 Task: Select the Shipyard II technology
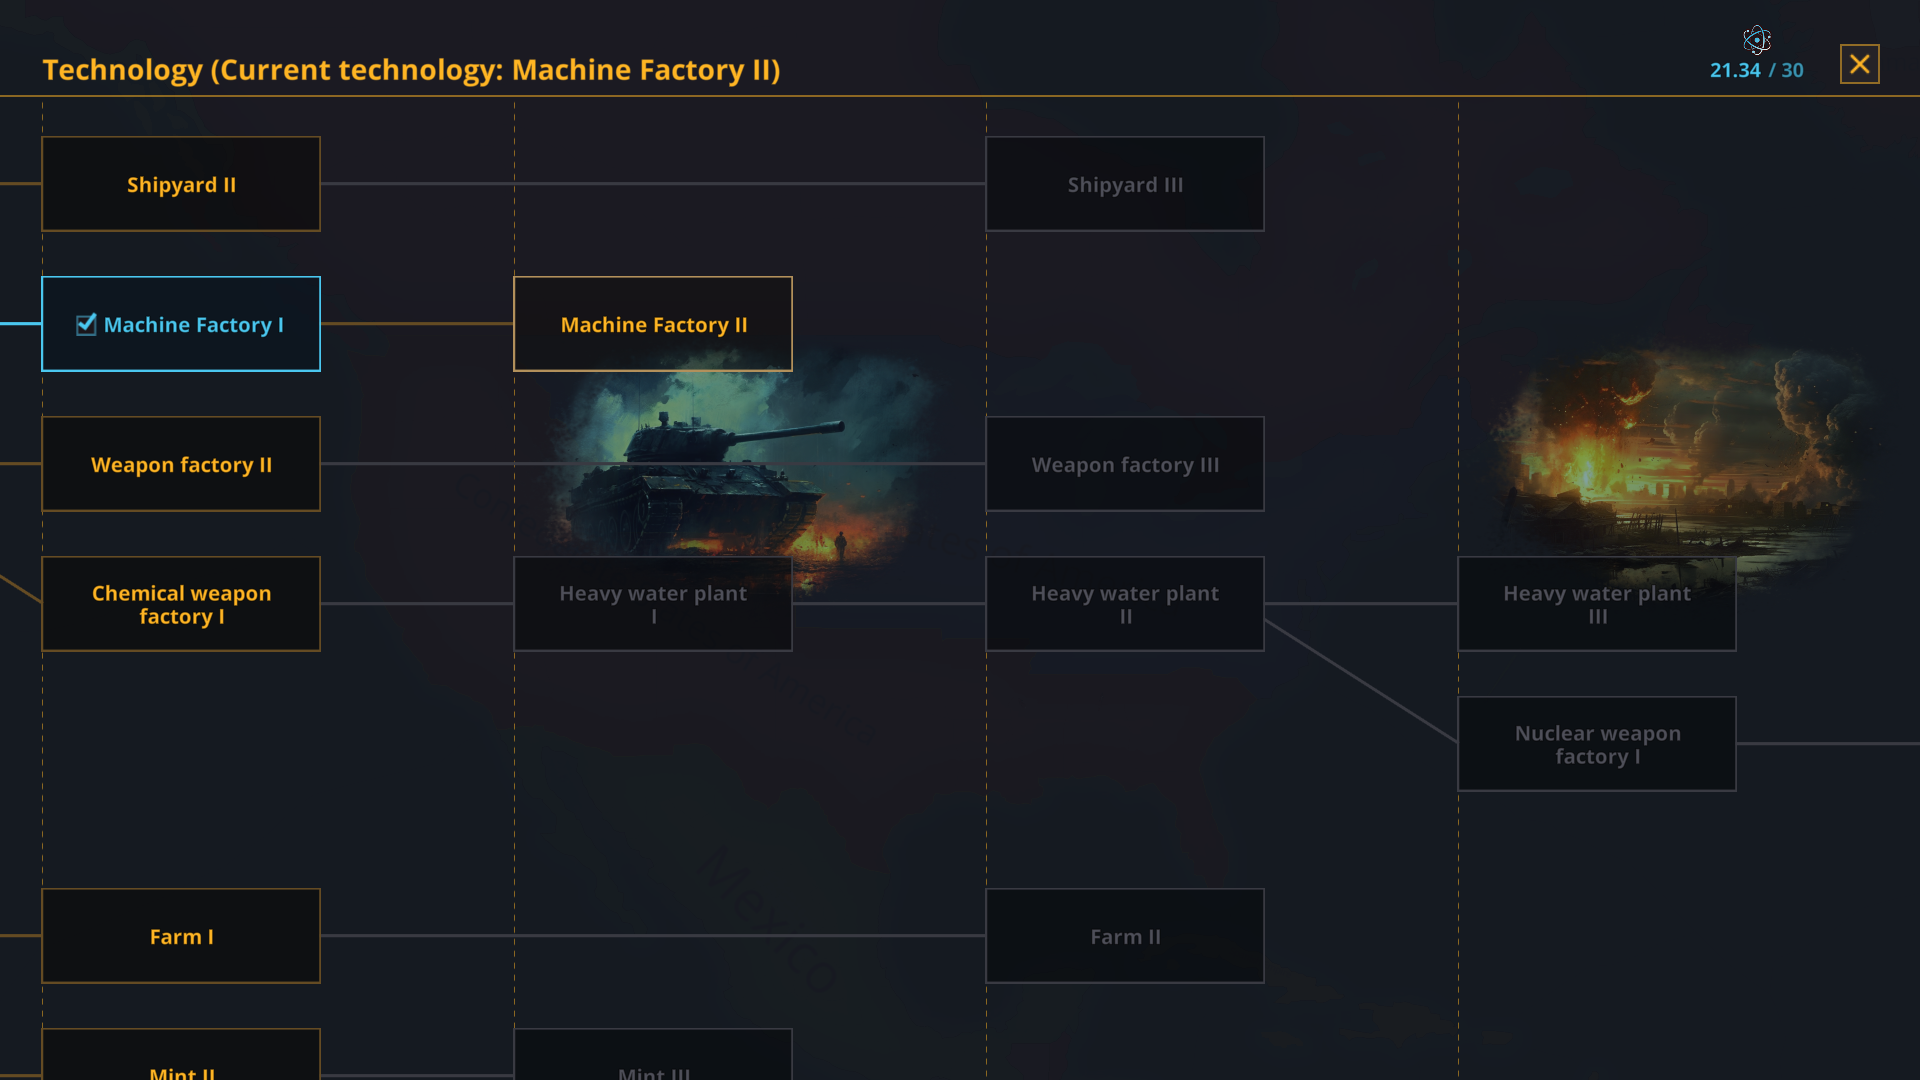point(181,184)
